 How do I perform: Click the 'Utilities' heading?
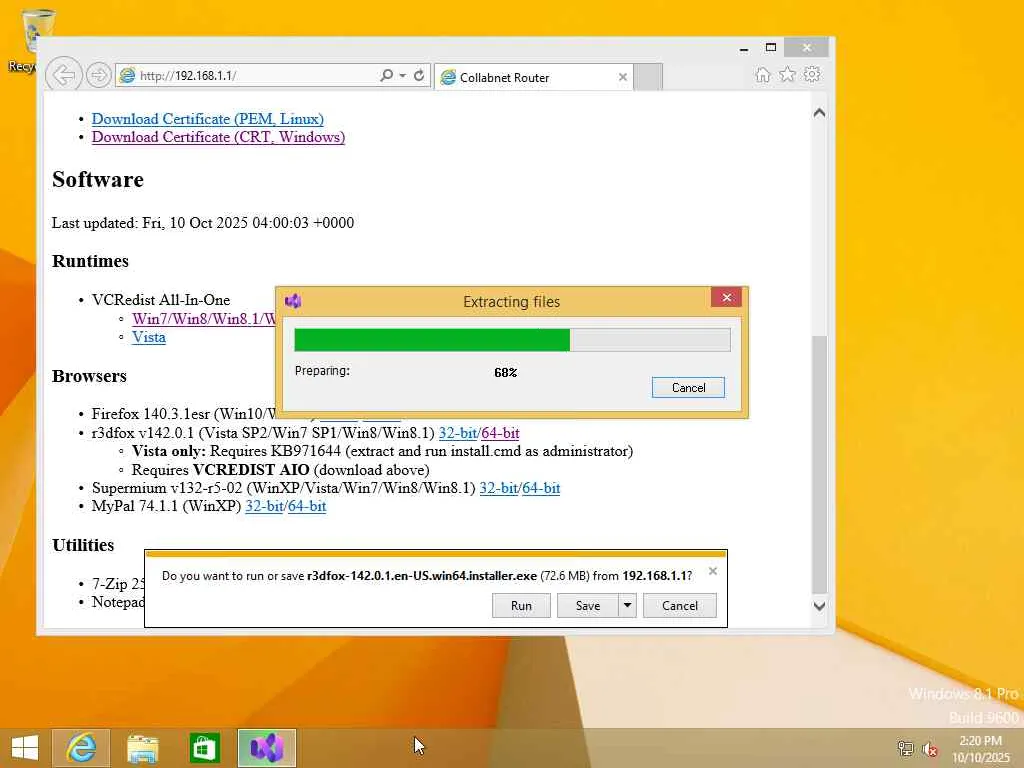pyautogui.click(x=83, y=545)
